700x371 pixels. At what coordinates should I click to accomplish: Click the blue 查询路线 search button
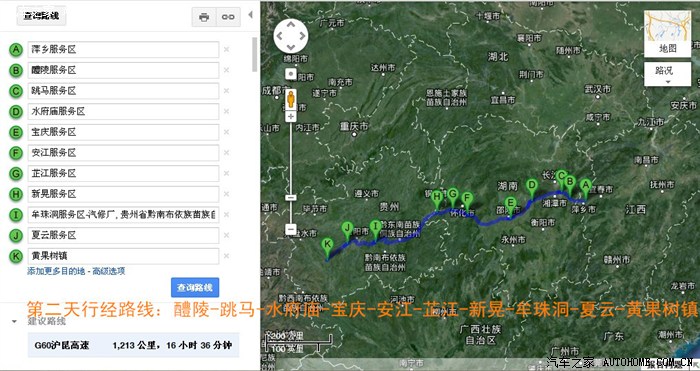(195, 288)
